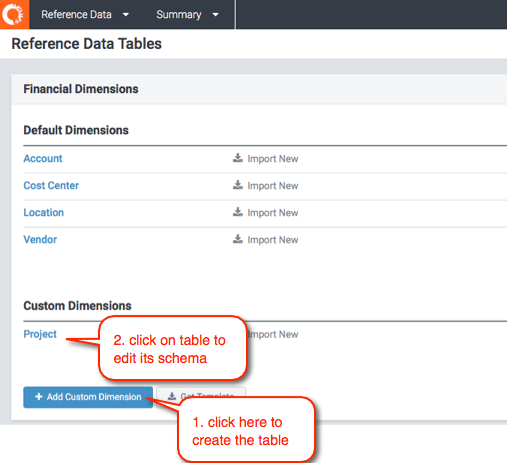The height and width of the screenshot is (463, 507).
Task: Expand the Reference Data dropdown arrow
Action: pyautogui.click(x=126, y=15)
